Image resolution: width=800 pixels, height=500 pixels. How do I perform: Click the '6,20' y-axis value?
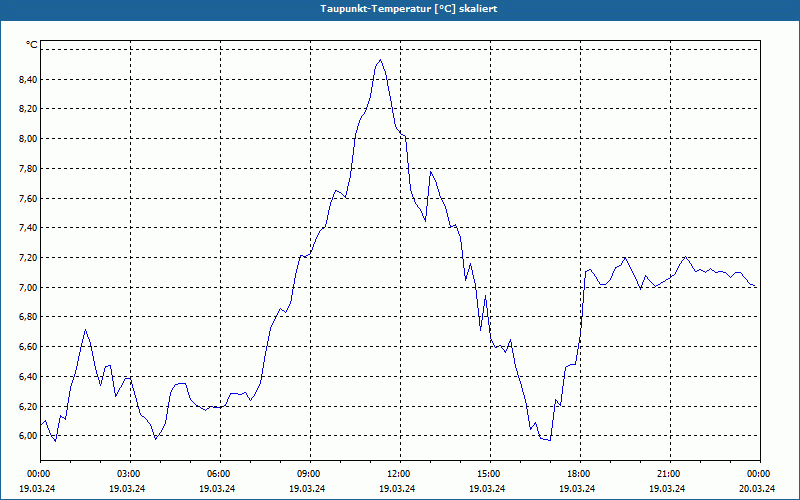(x=29, y=406)
